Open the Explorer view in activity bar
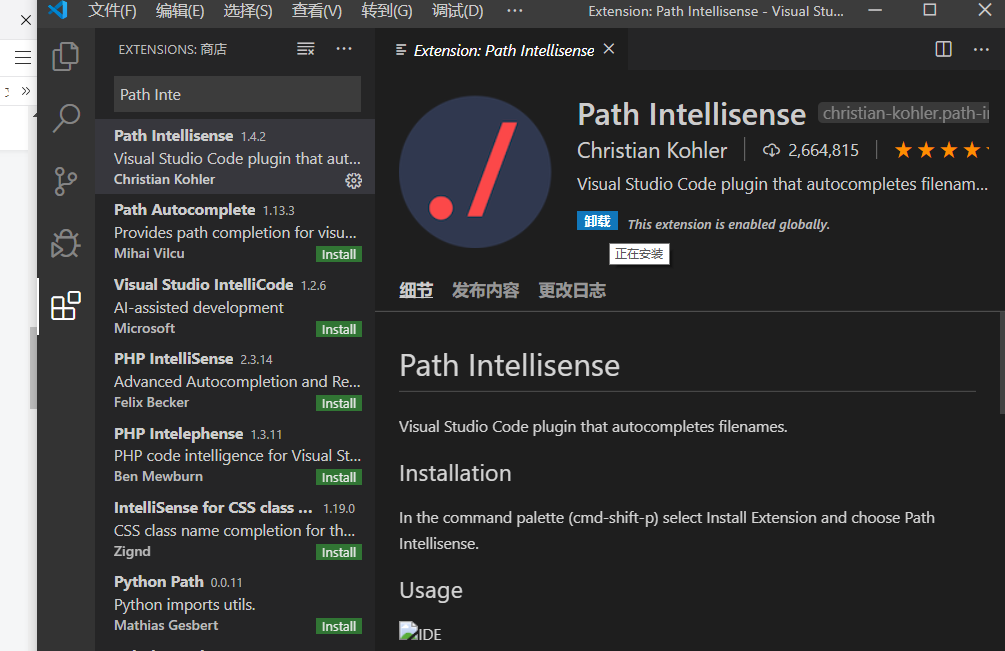 point(65,56)
